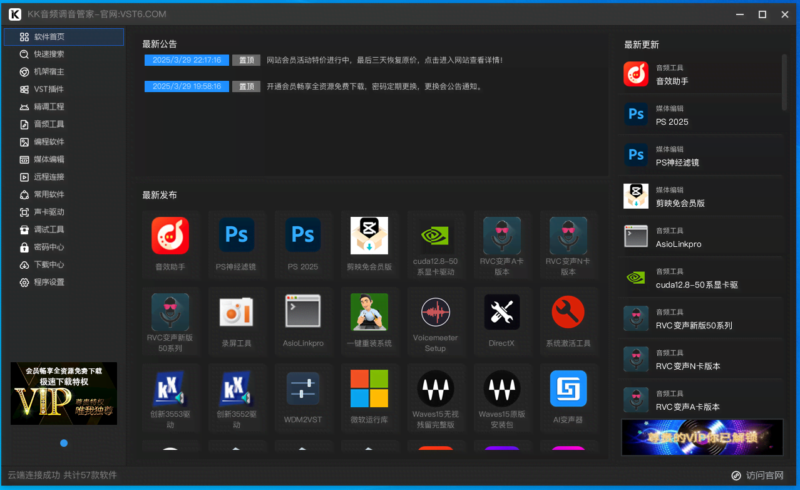The height and width of the screenshot is (490, 800).
Task: Go to 快速搜索 in the sidebar
Action: pos(48,54)
